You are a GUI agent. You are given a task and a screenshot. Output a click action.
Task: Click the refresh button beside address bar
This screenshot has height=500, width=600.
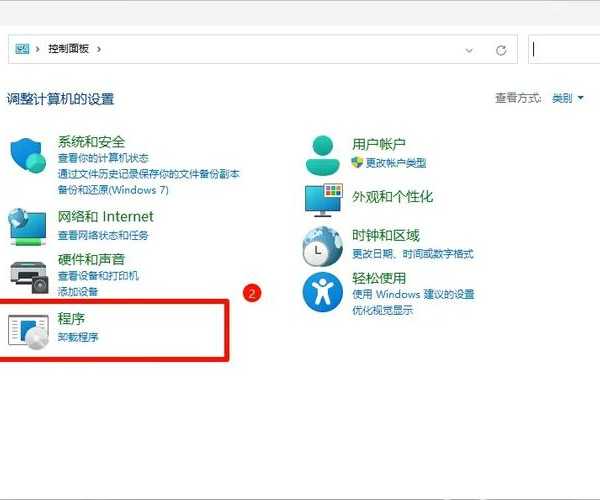tap(501, 49)
